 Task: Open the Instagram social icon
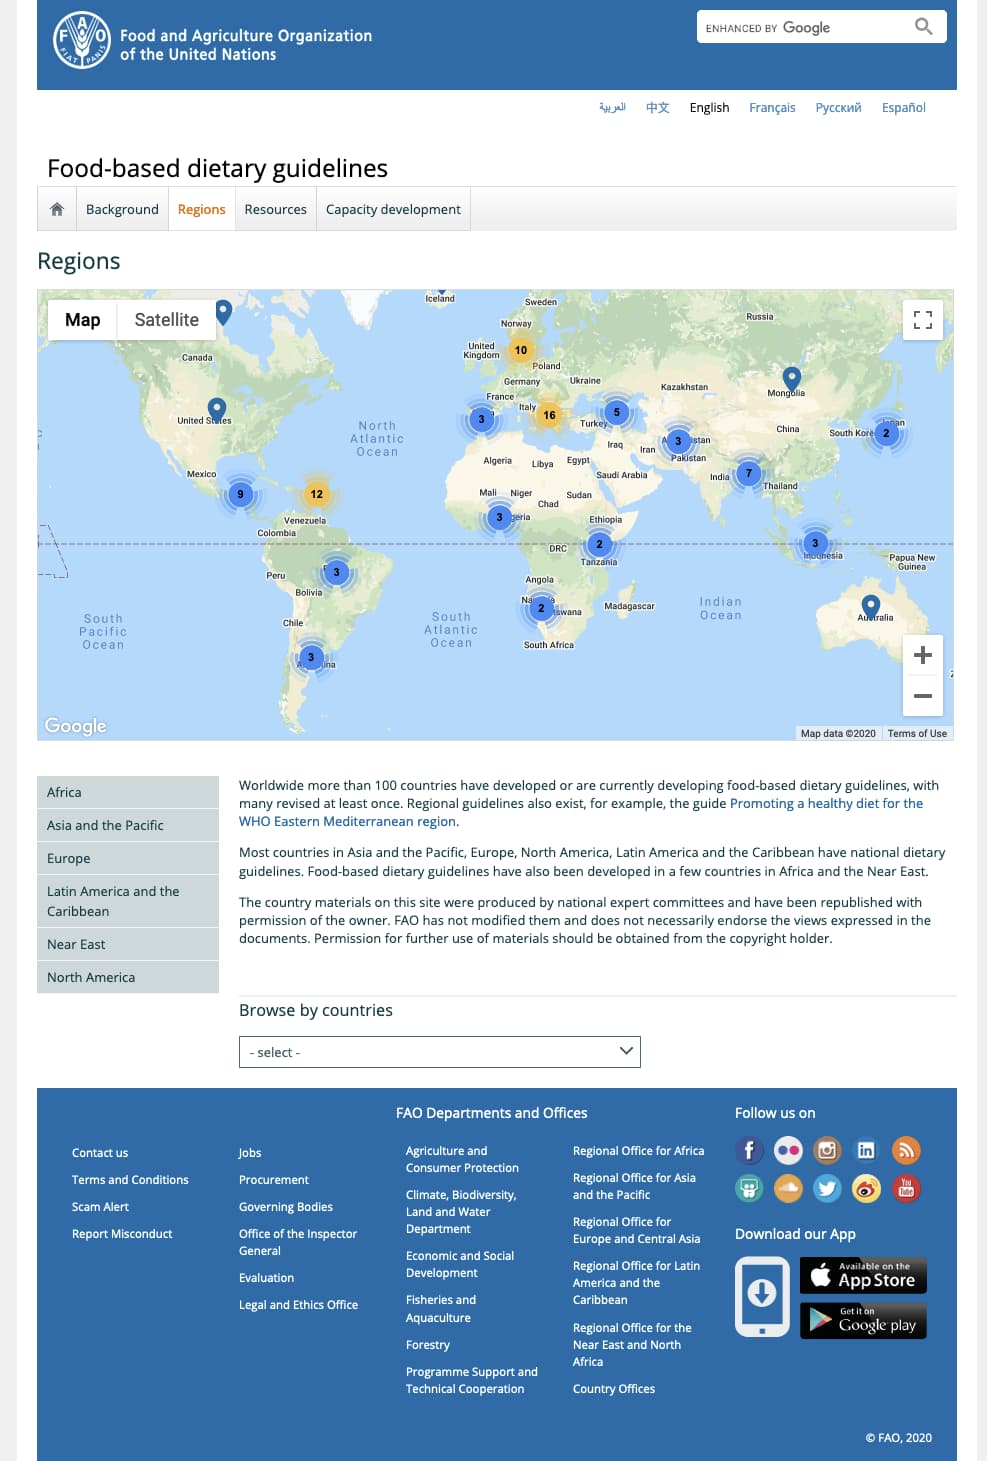[x=827, y=1150]
